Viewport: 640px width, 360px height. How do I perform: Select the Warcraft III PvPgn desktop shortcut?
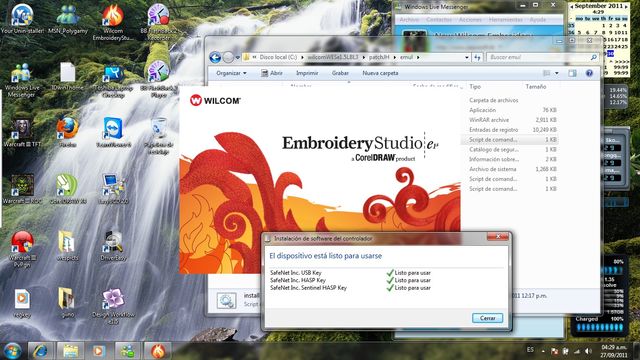coord(22,249)
